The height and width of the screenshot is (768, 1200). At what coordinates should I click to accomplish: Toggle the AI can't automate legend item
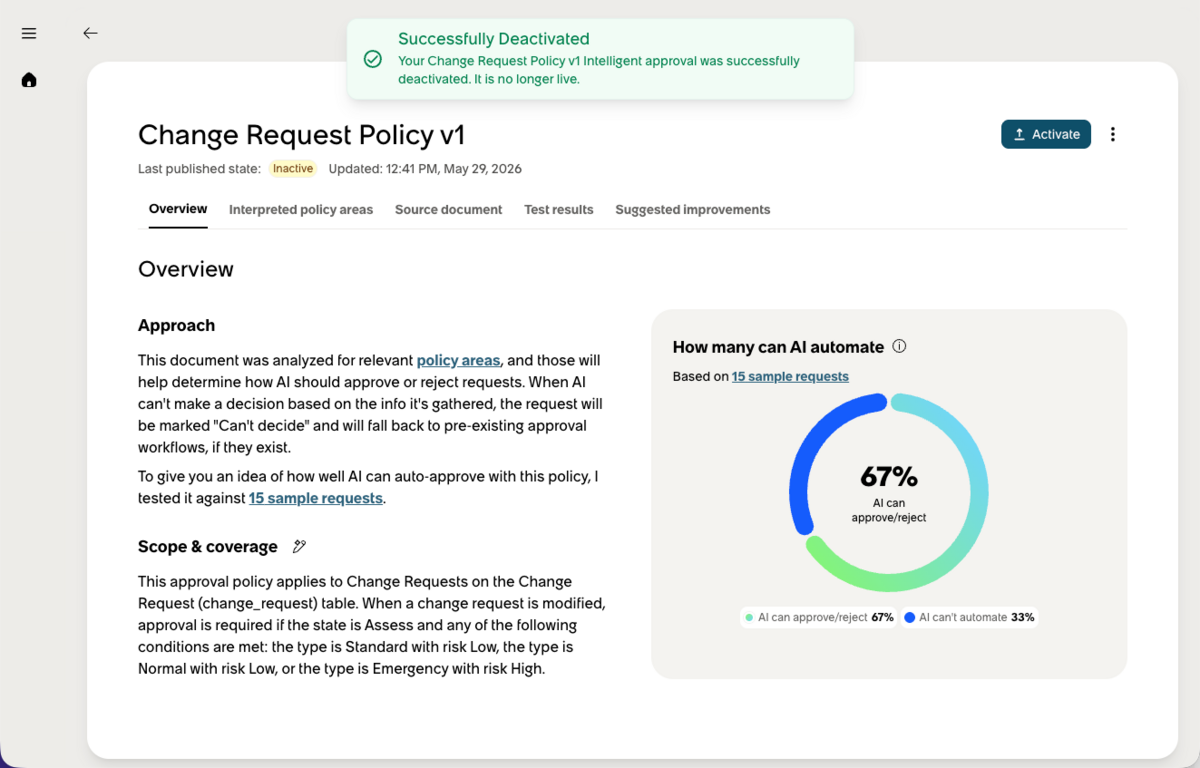[x=969, y=618]
